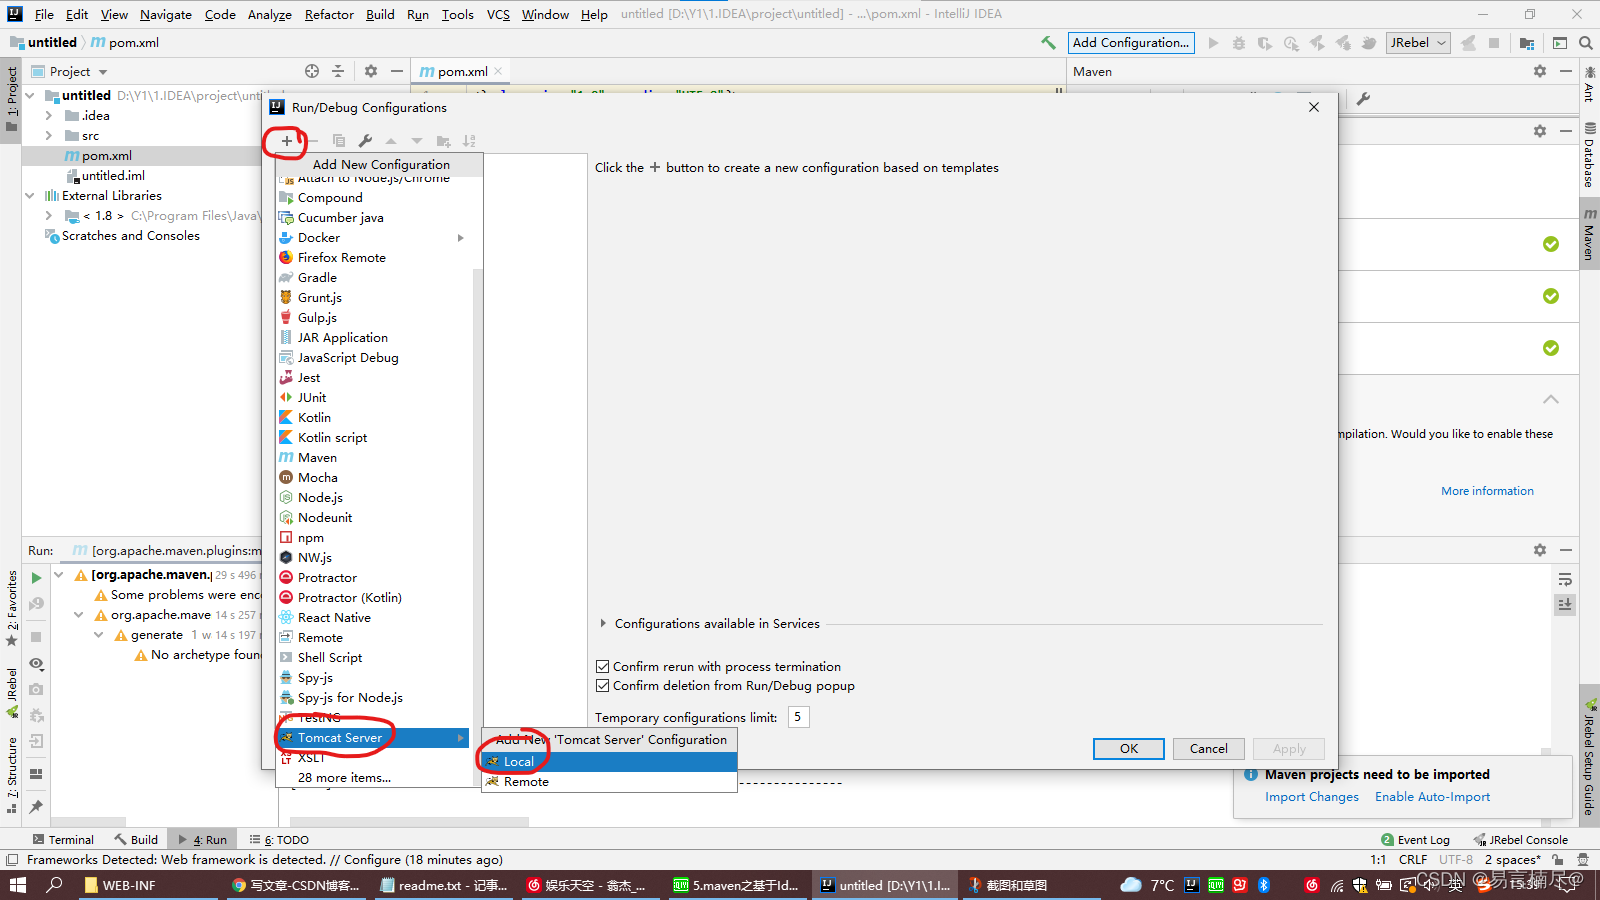
Task: Hide the Maven panel via minus icon
Action: 1566,71
